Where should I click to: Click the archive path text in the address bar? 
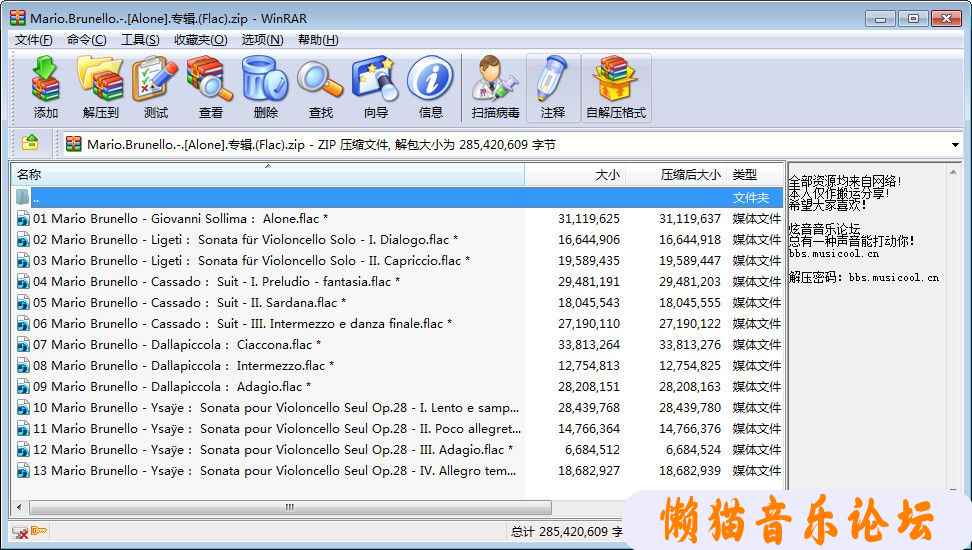pyautogui.click(x=321, y=144)
